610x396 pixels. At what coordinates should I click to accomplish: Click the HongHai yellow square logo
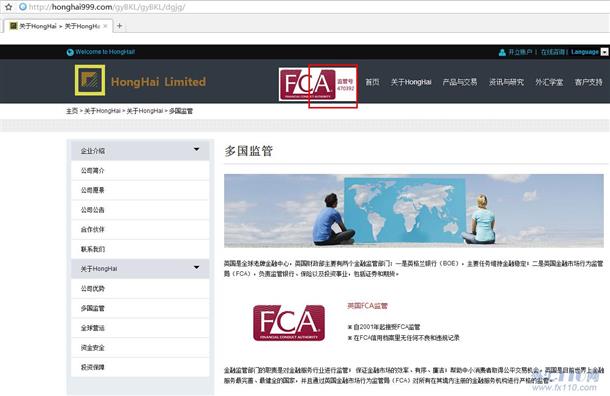coord(90,80)
